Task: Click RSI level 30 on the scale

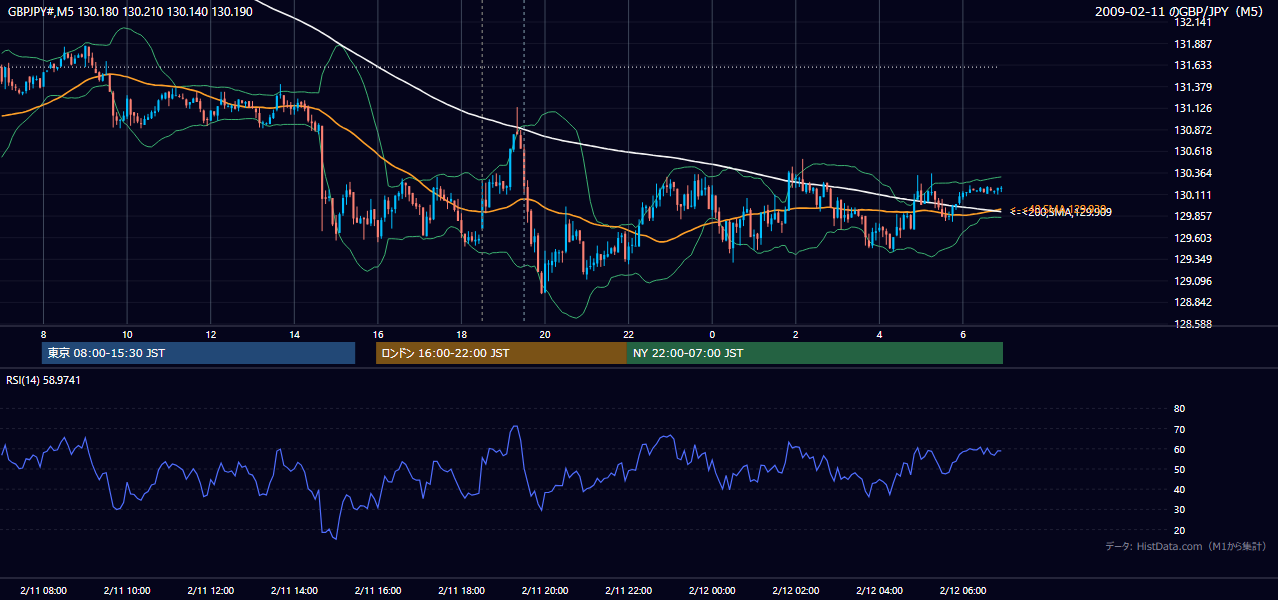Action: [x=1179, y=510]
